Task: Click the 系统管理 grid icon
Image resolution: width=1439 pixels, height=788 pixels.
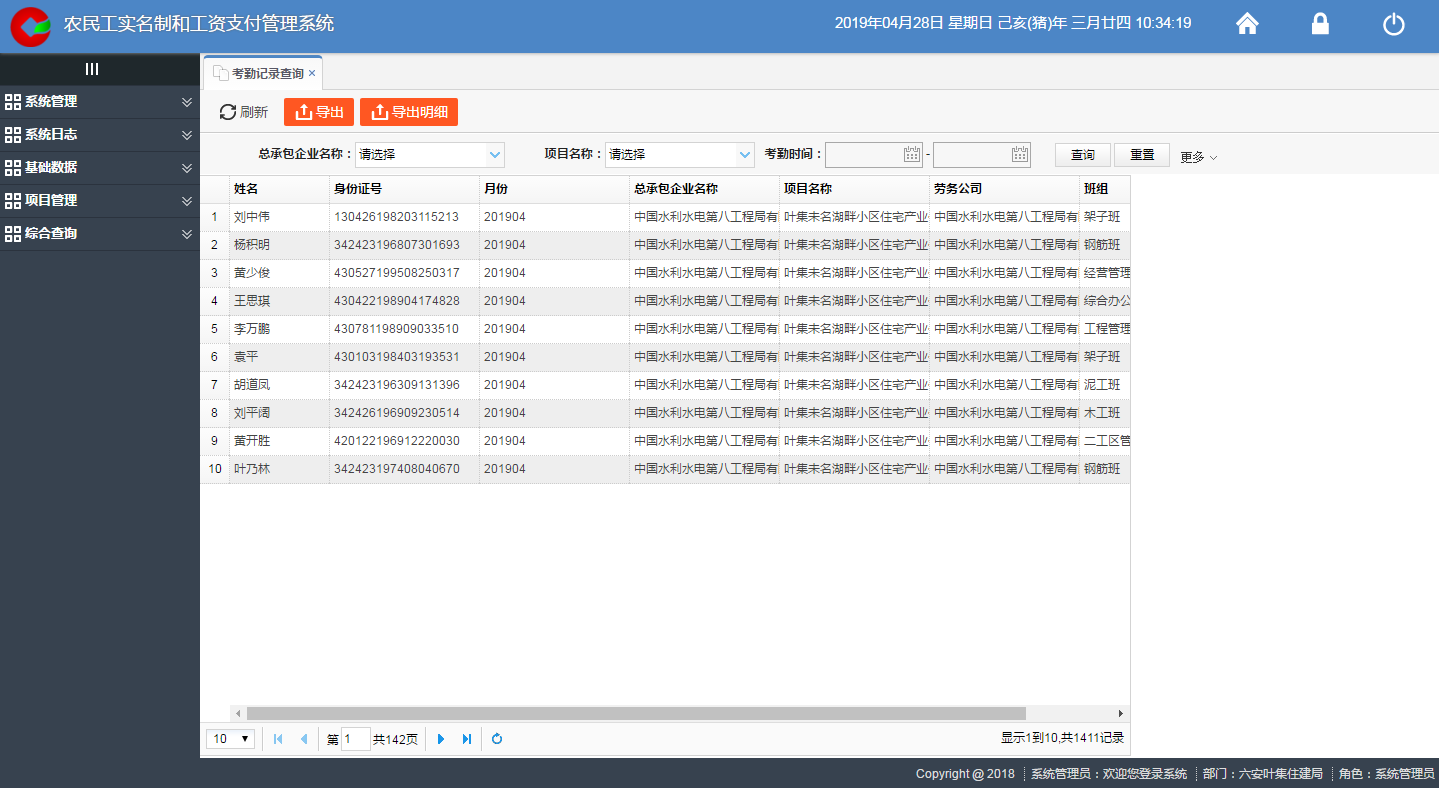Action: [x=13, y=102]
